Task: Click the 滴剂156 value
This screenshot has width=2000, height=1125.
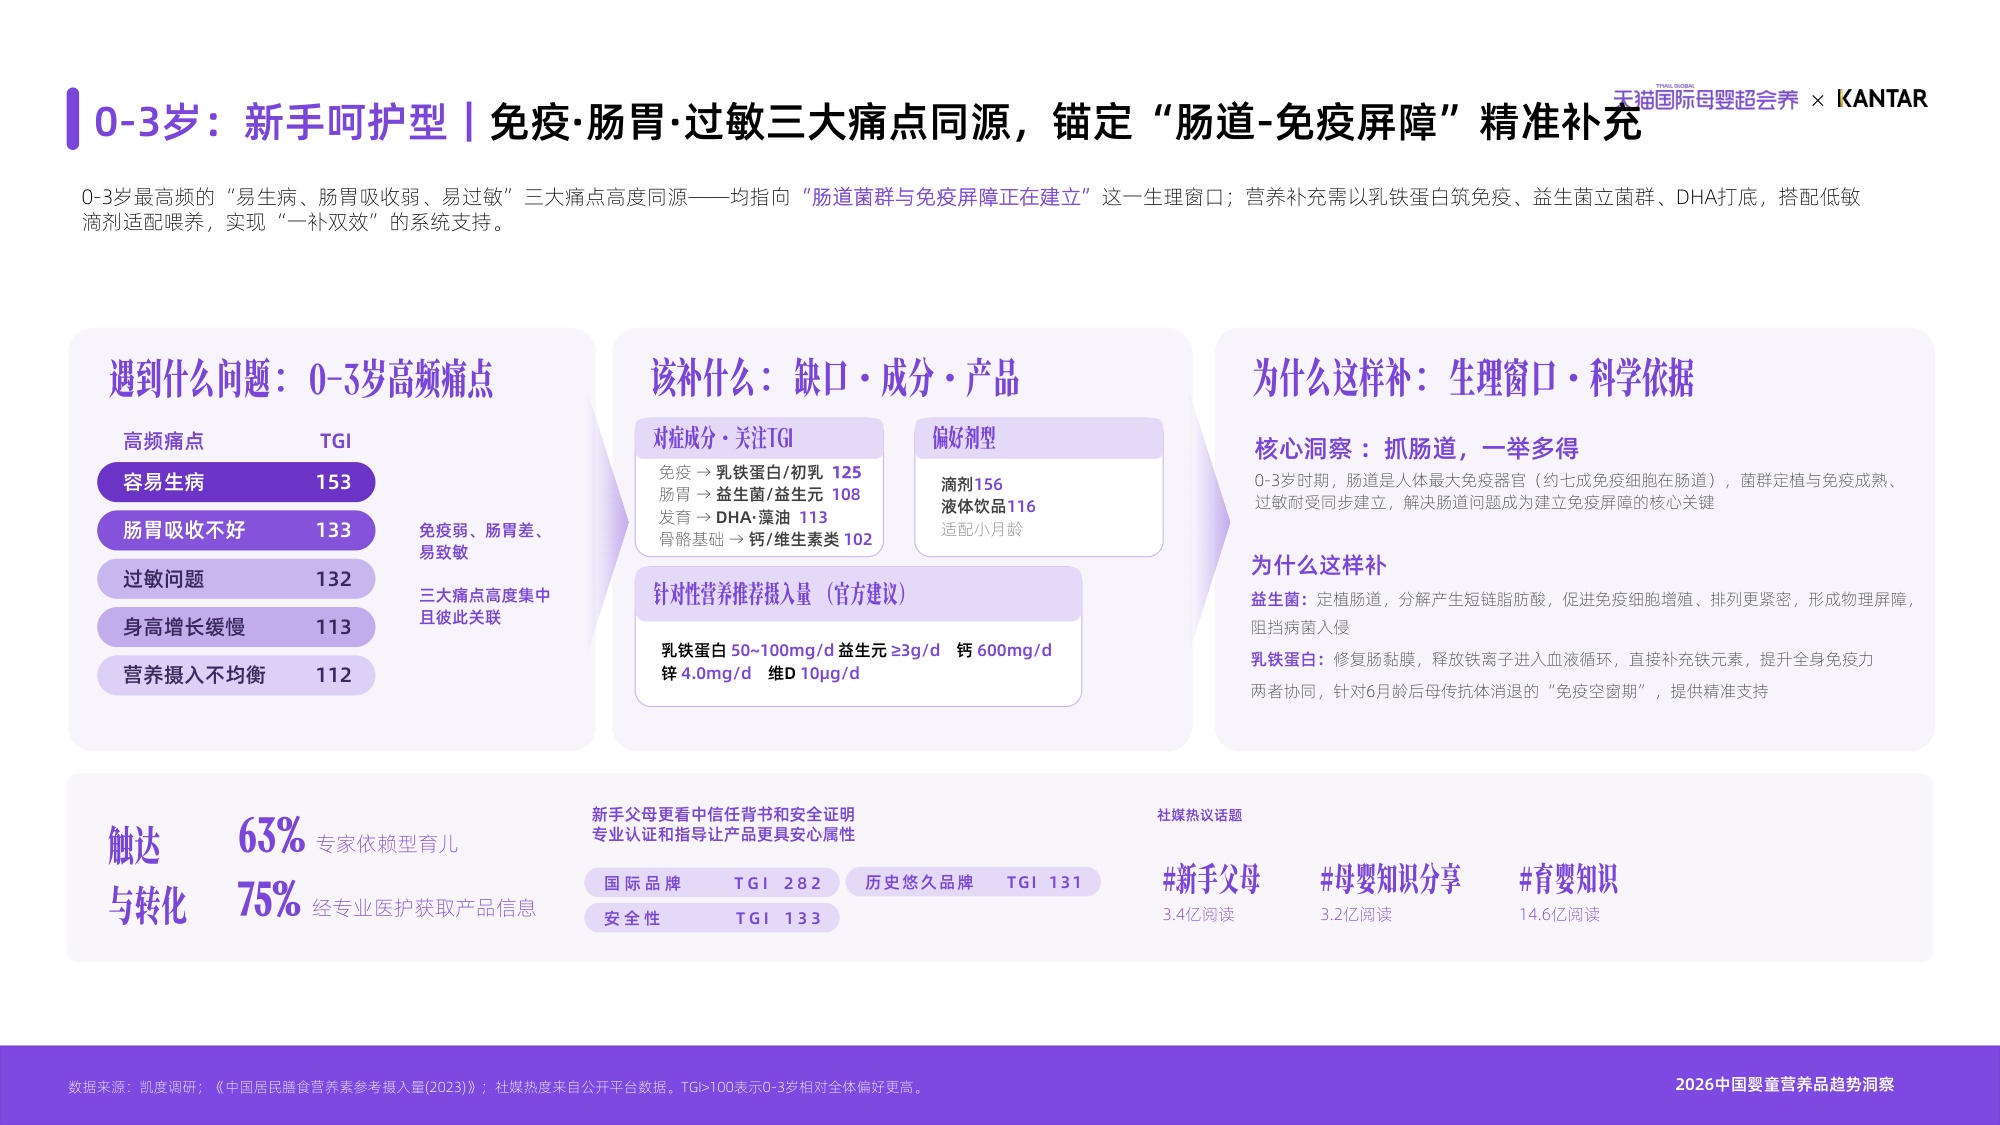Action: click(971, 484)
